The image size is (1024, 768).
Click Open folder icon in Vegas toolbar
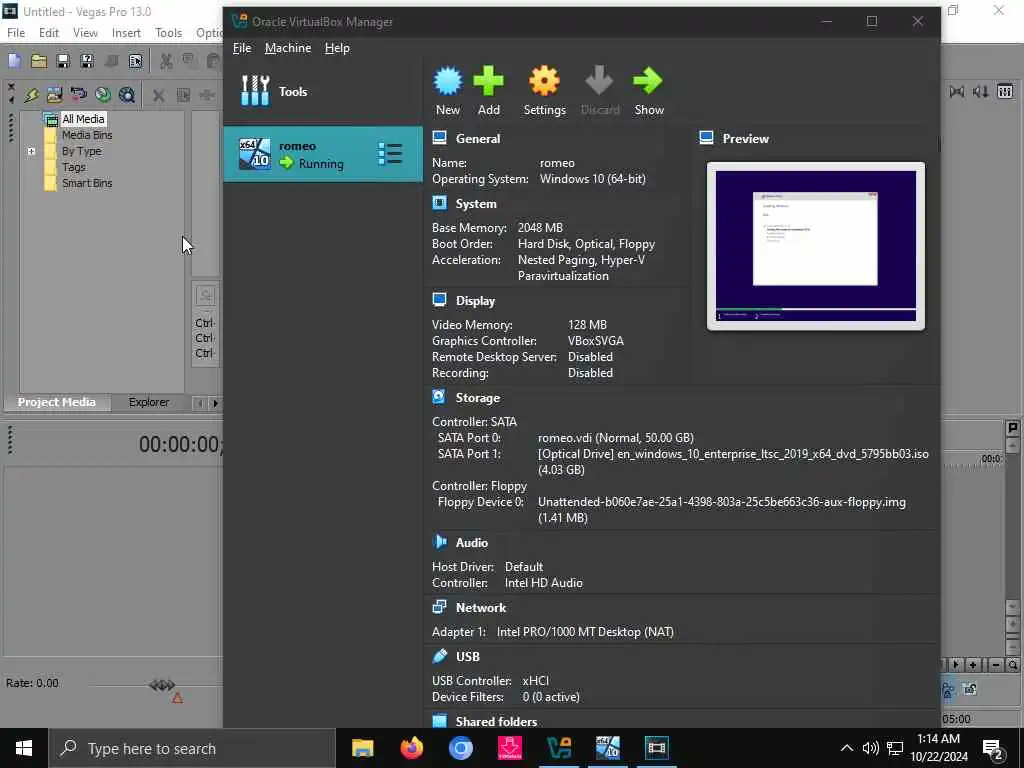pos(39,61)
